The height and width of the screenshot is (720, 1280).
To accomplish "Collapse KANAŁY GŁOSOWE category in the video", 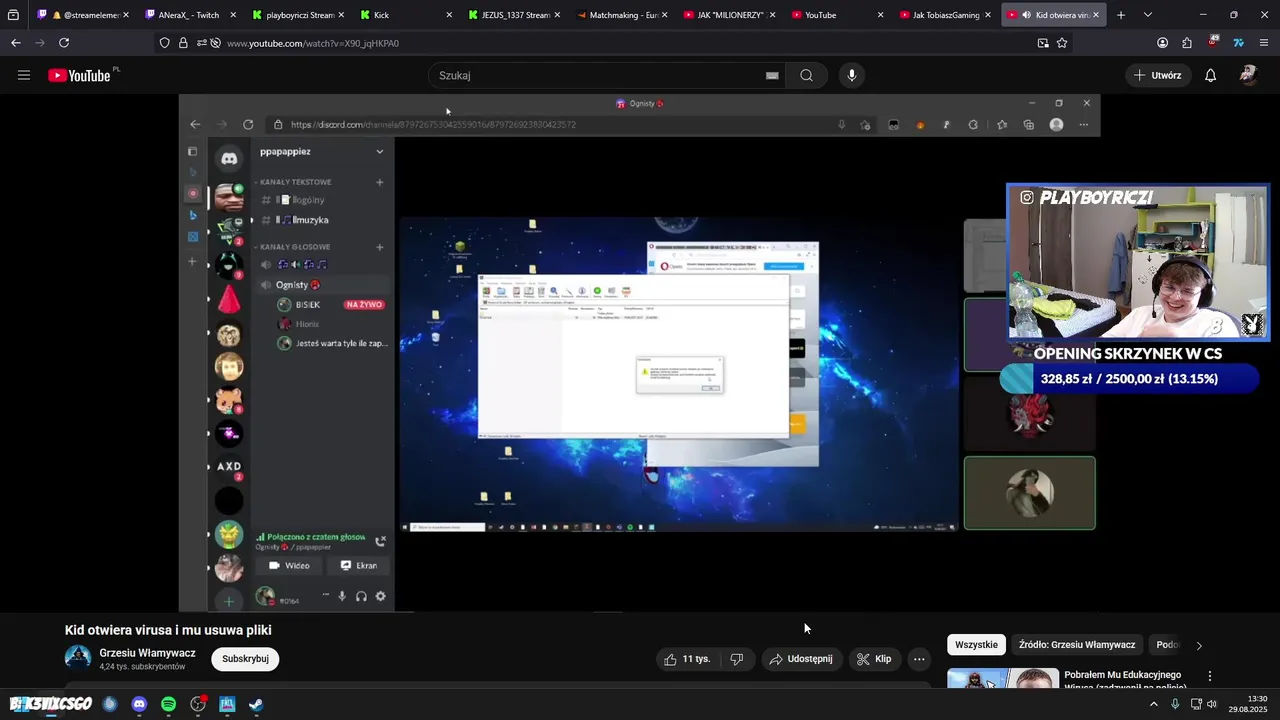I will pyautogui.click(x=292, y=247).
